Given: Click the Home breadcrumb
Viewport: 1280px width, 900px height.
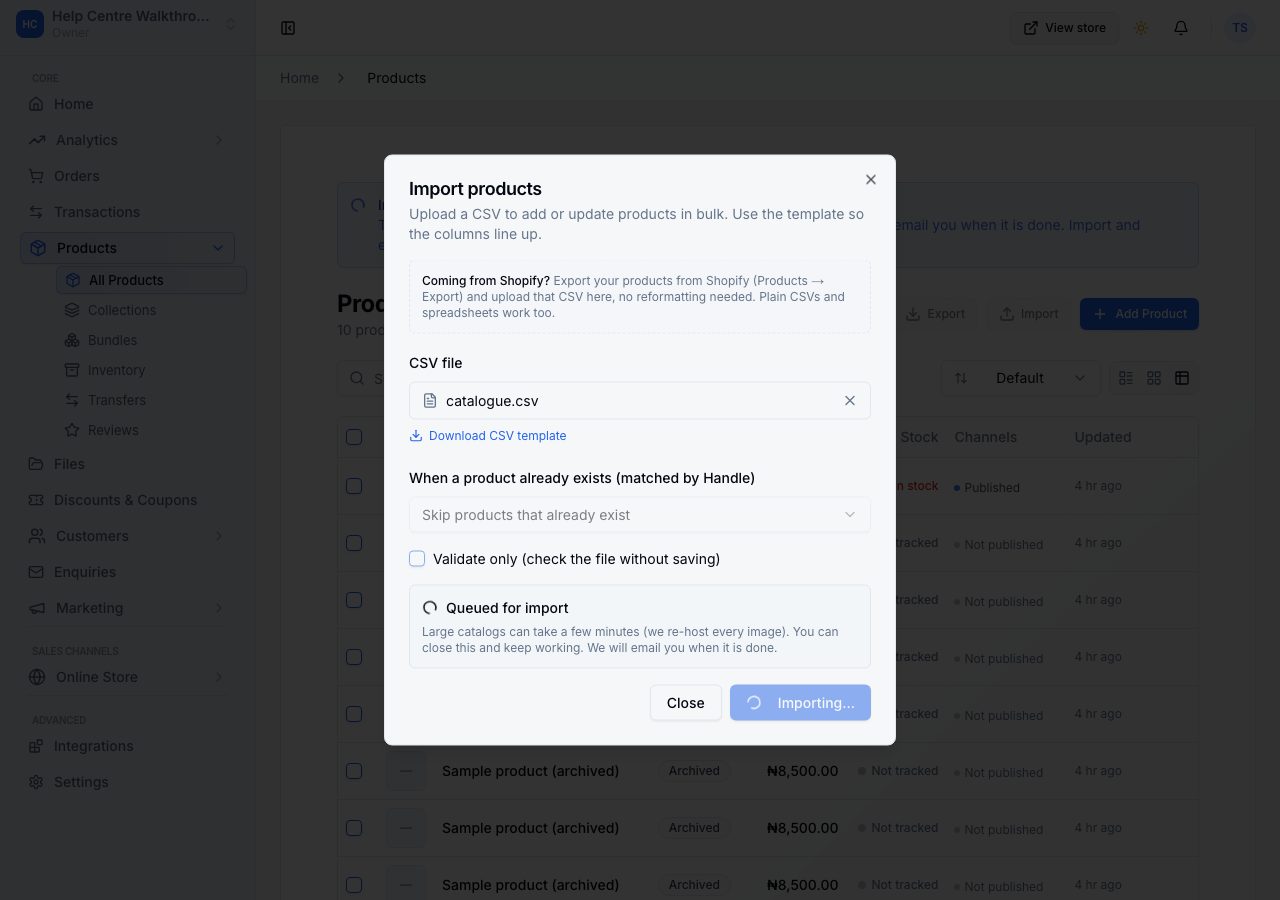Looking at the screenshot, I should 299,78.
